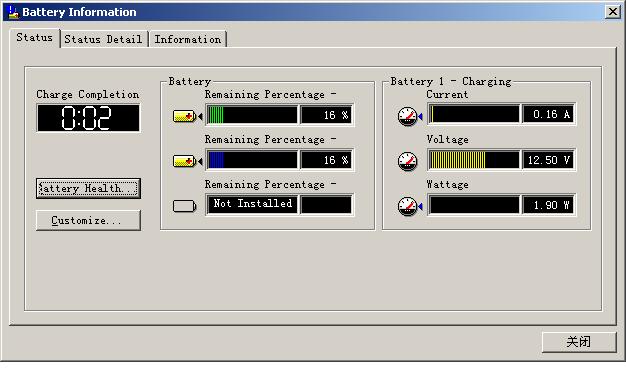The height and width of the screenshot is (384, 626).
Task: Click the Battery 1 - Charging heading
Action: [x=451, y=81]
